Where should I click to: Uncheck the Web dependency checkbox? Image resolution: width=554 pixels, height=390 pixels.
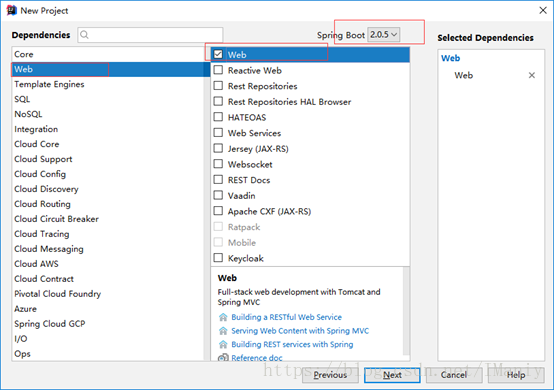click(x=218, y=54)
